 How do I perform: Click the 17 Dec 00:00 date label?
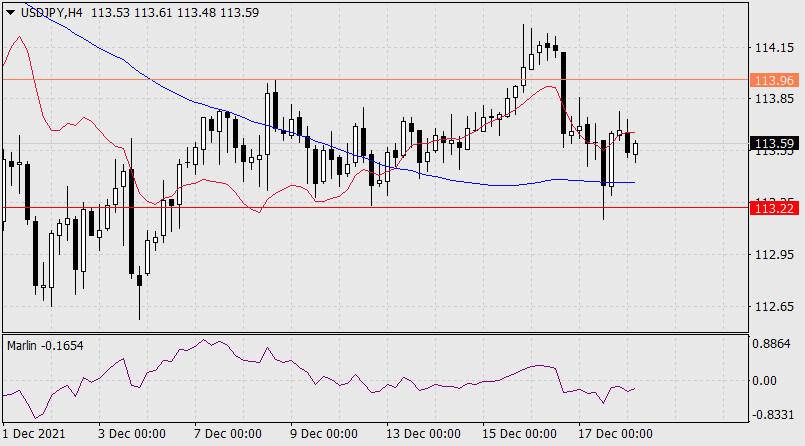pyautogui.click(x=616, y=434)
